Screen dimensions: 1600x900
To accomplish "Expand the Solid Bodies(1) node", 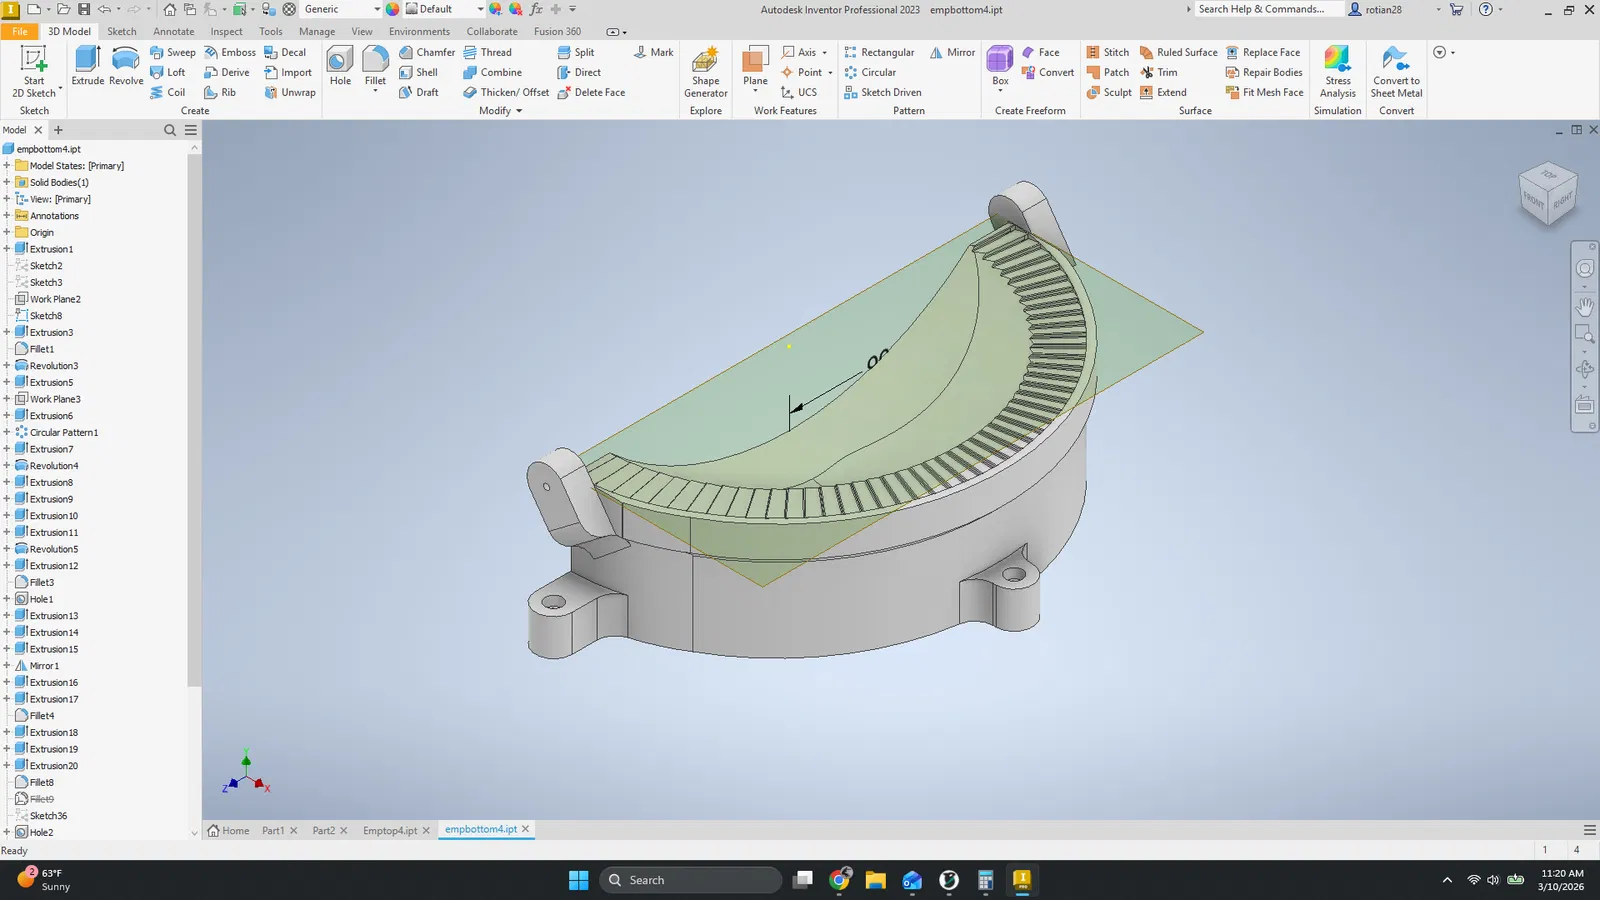I will coord(7,183).
